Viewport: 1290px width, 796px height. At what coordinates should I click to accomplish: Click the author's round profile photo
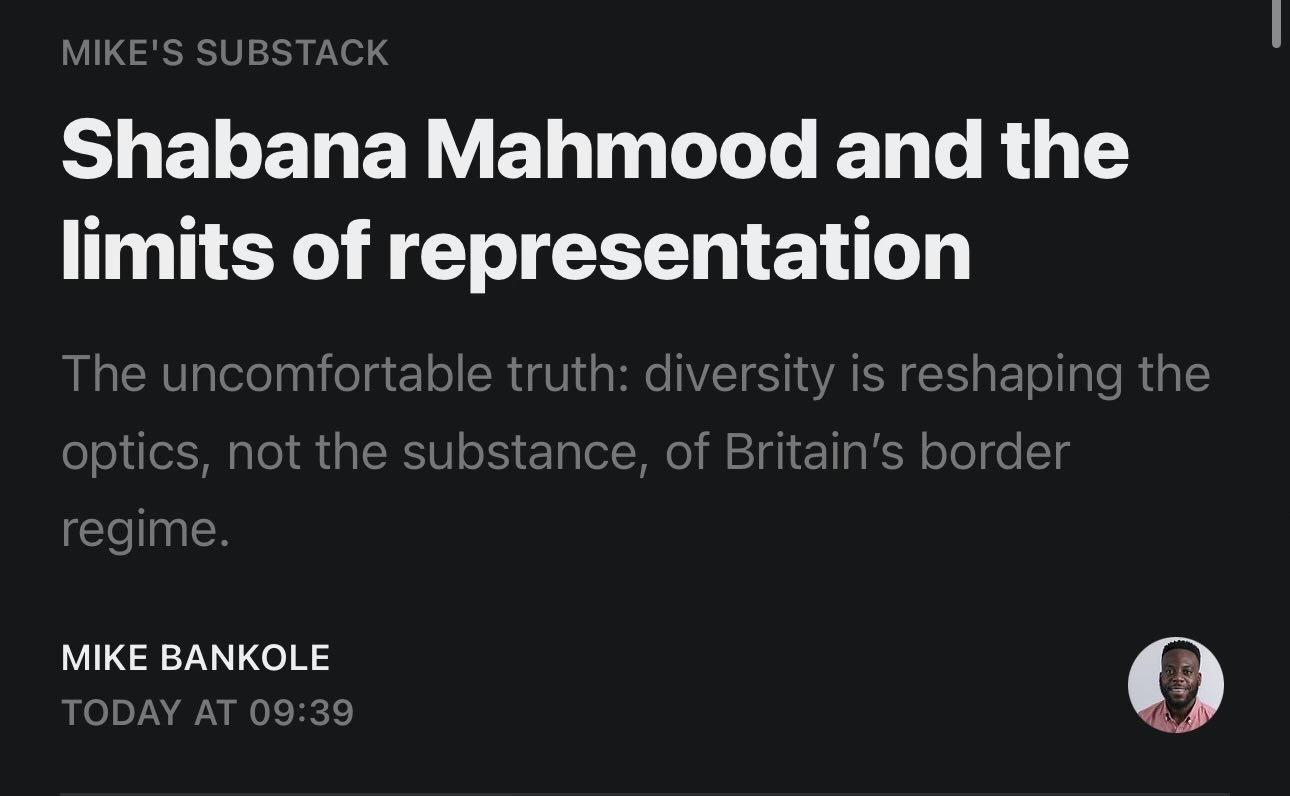[1175, 685]
